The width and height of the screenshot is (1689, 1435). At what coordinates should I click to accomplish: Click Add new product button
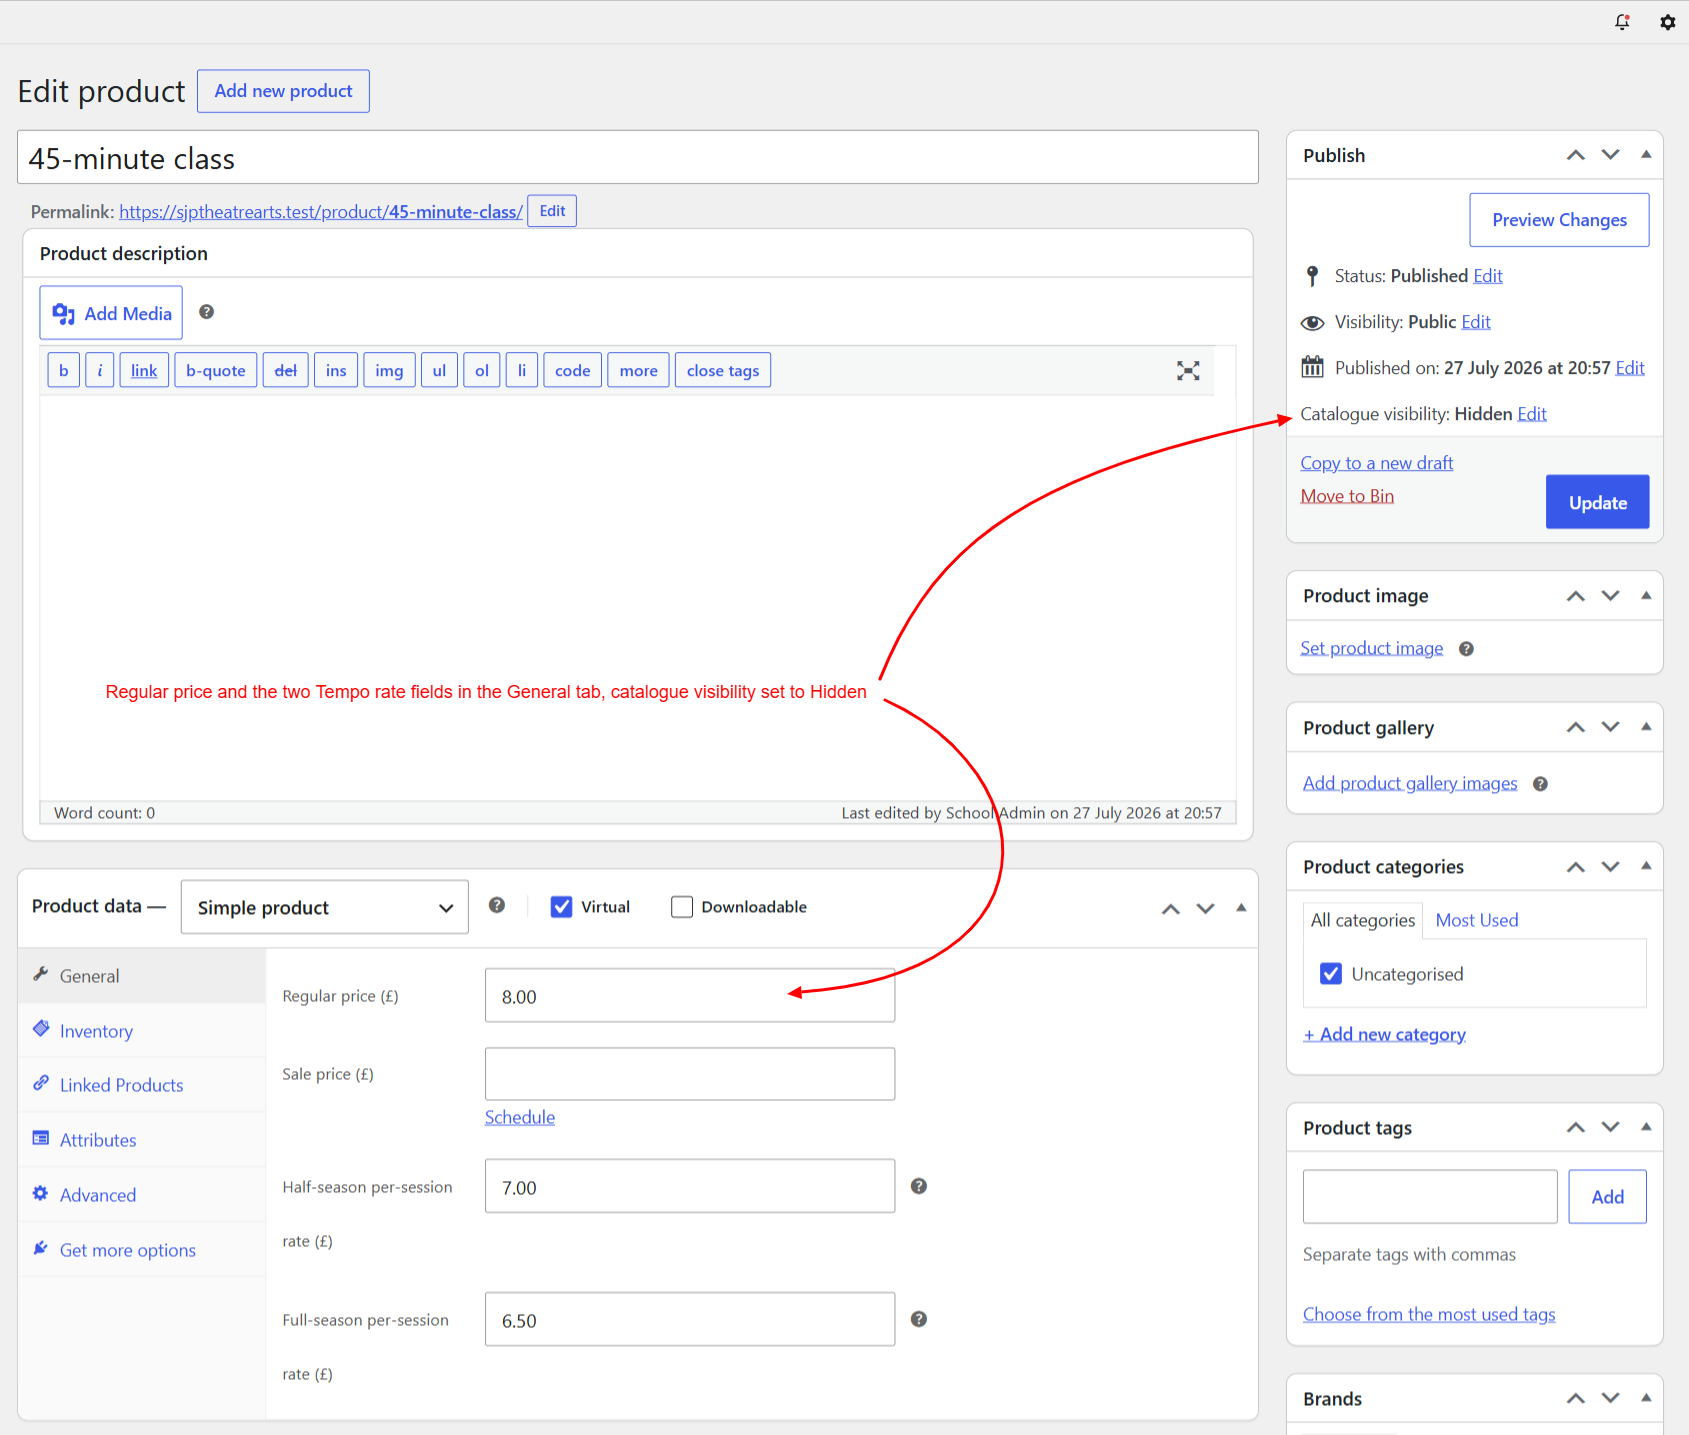[x=283, y=91]
